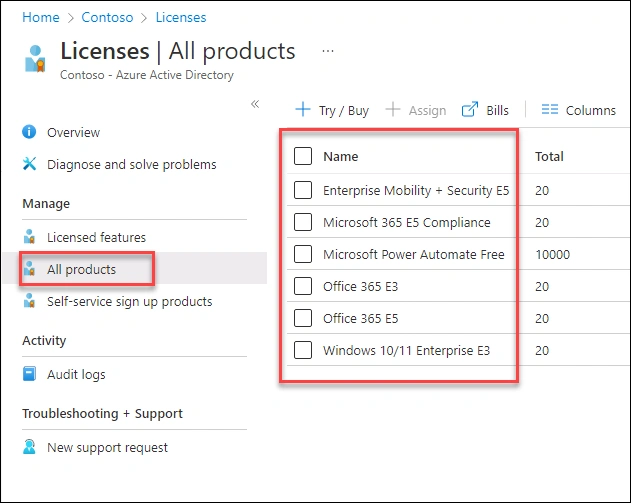The height and width of the screenshot is (503, 631).
Task: Click the Licensed features icon
Action: click(x=29, y=237)
